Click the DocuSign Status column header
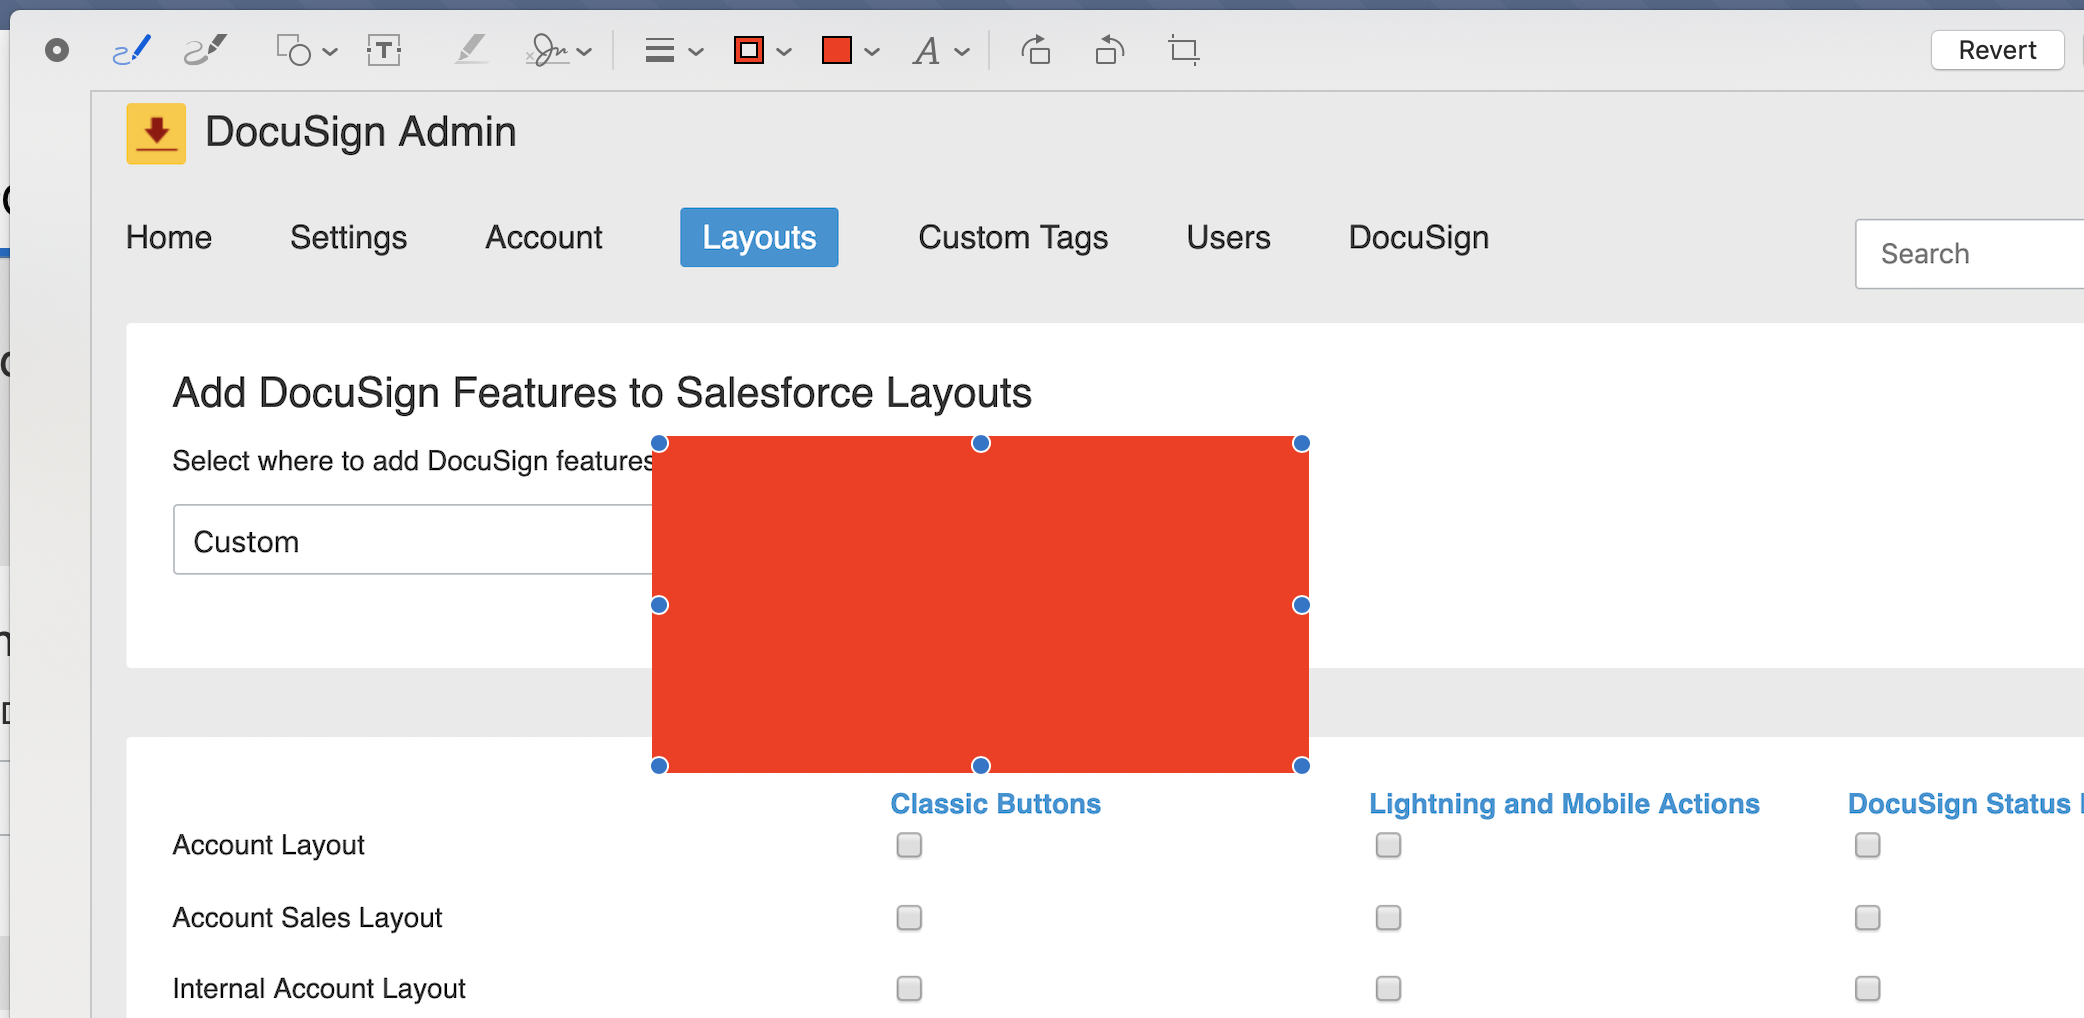Viewport: 2084px width, 1018px height. [1964, 804]
